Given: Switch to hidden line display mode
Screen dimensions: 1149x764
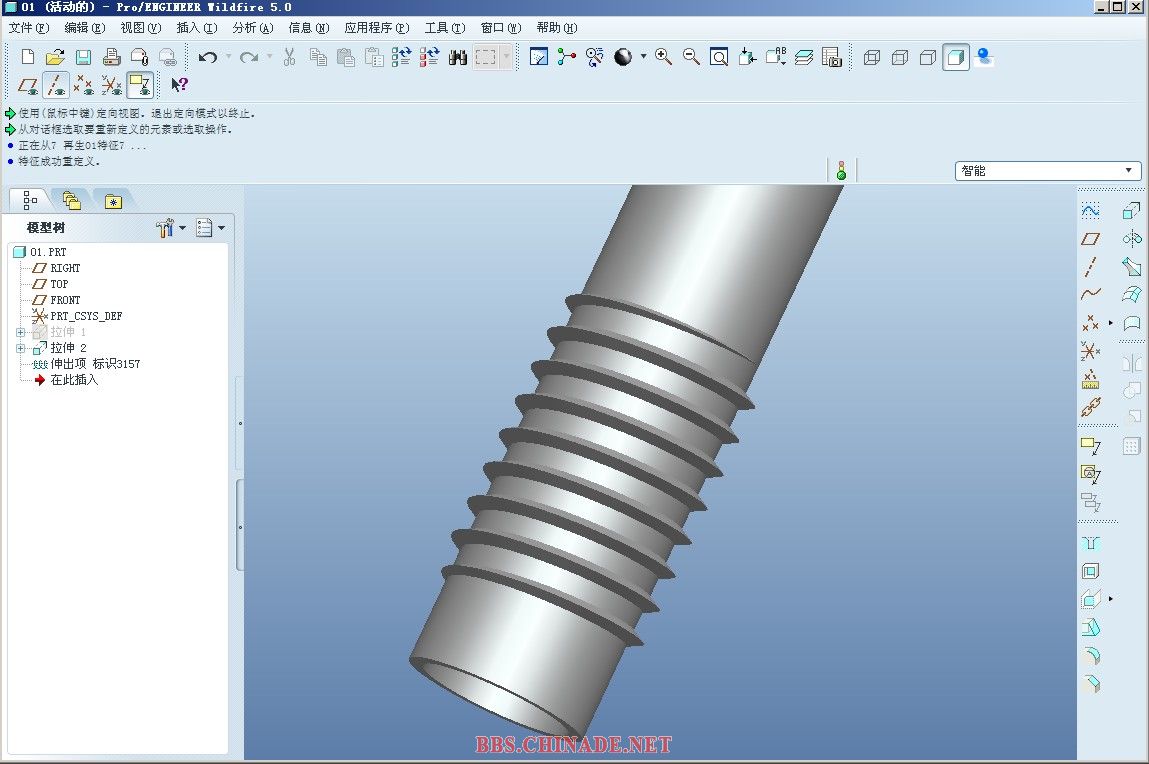Looking at the screenshot, I should [x=900, y=57].
